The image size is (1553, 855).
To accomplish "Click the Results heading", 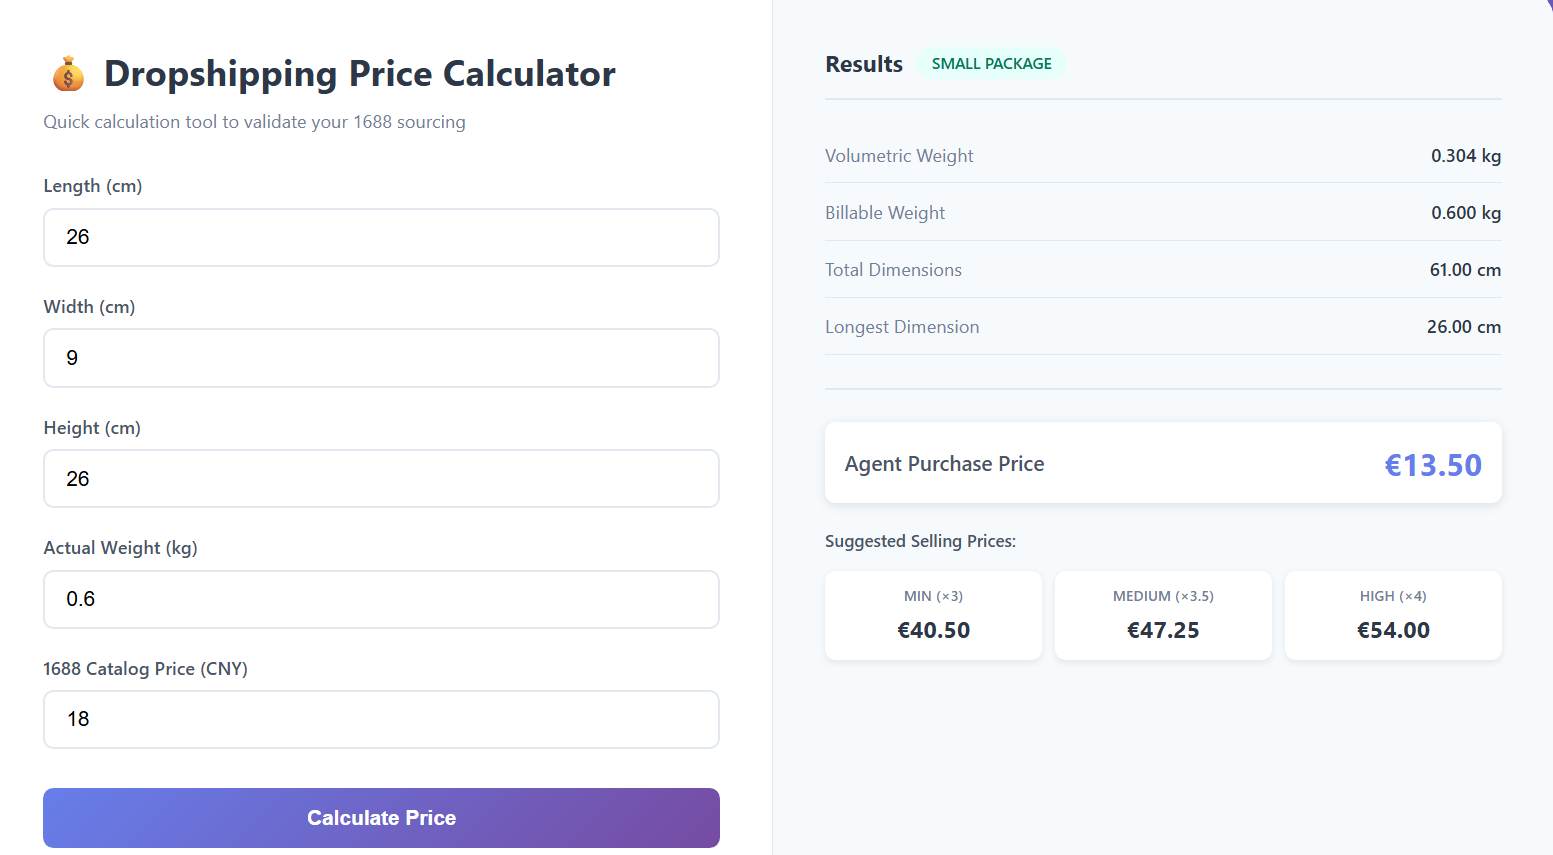I will click(864, 64).
